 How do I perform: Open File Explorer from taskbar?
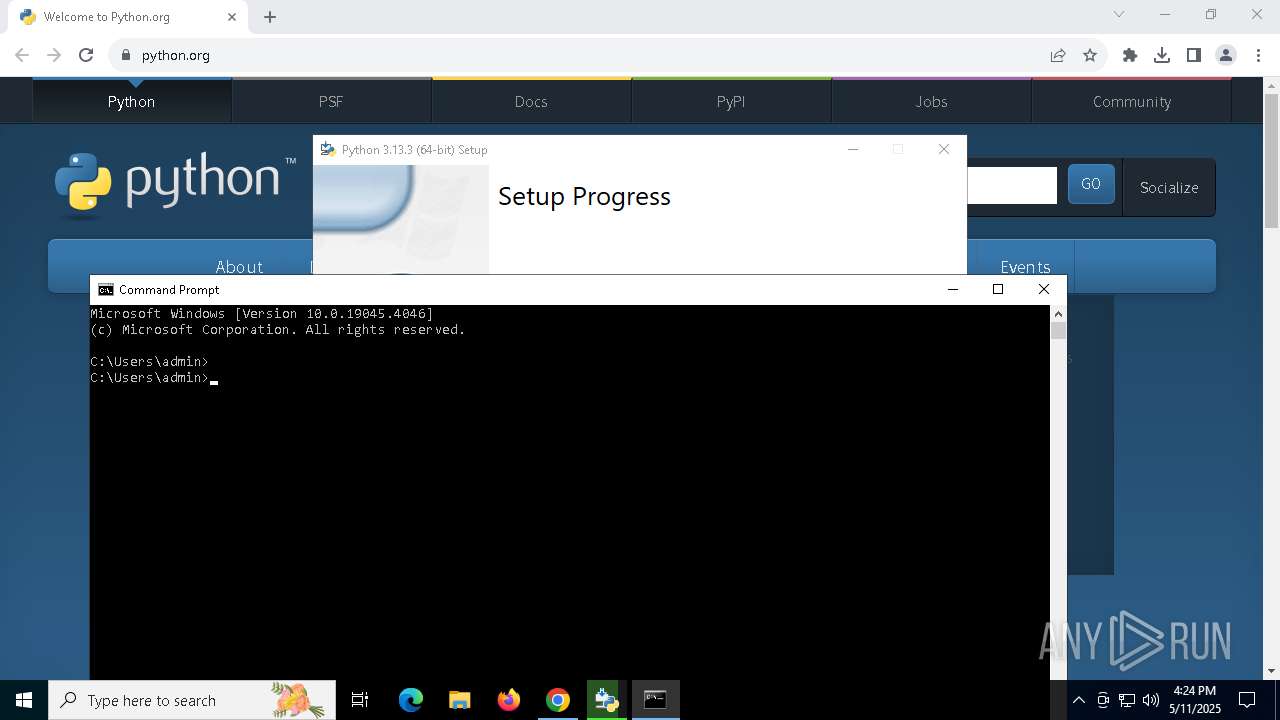(x=460, y=700)
